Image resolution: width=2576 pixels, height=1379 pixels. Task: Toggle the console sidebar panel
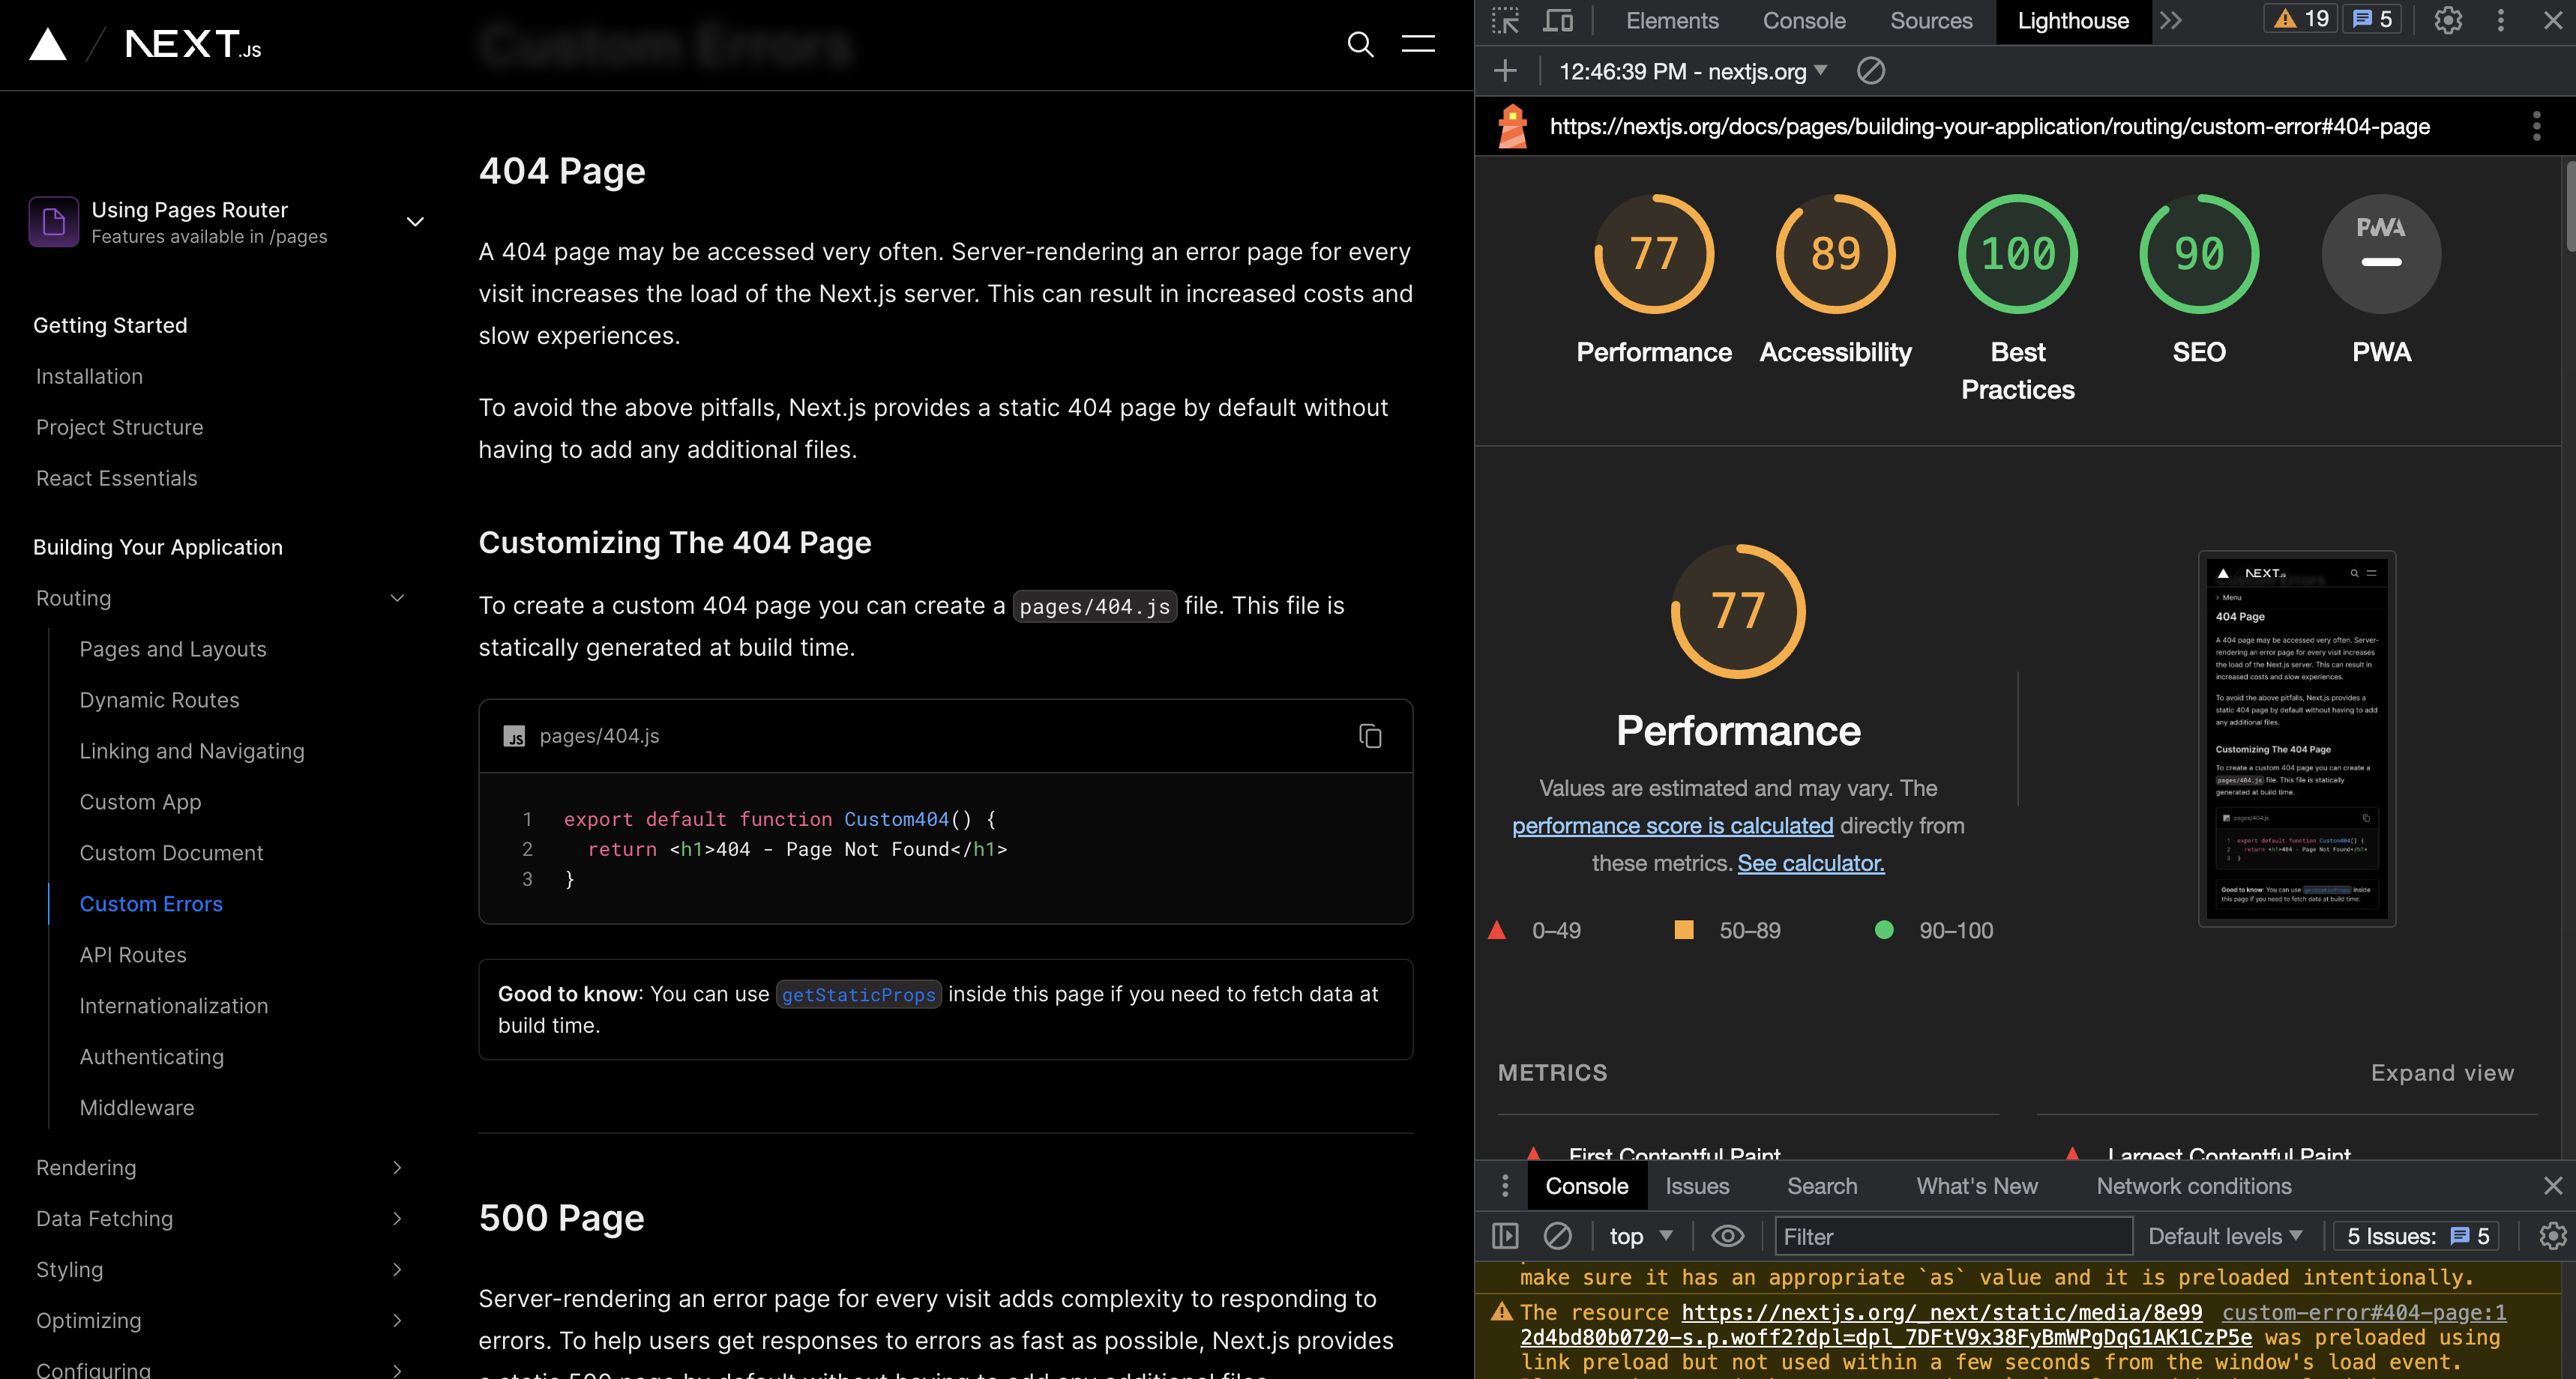1505,1236
